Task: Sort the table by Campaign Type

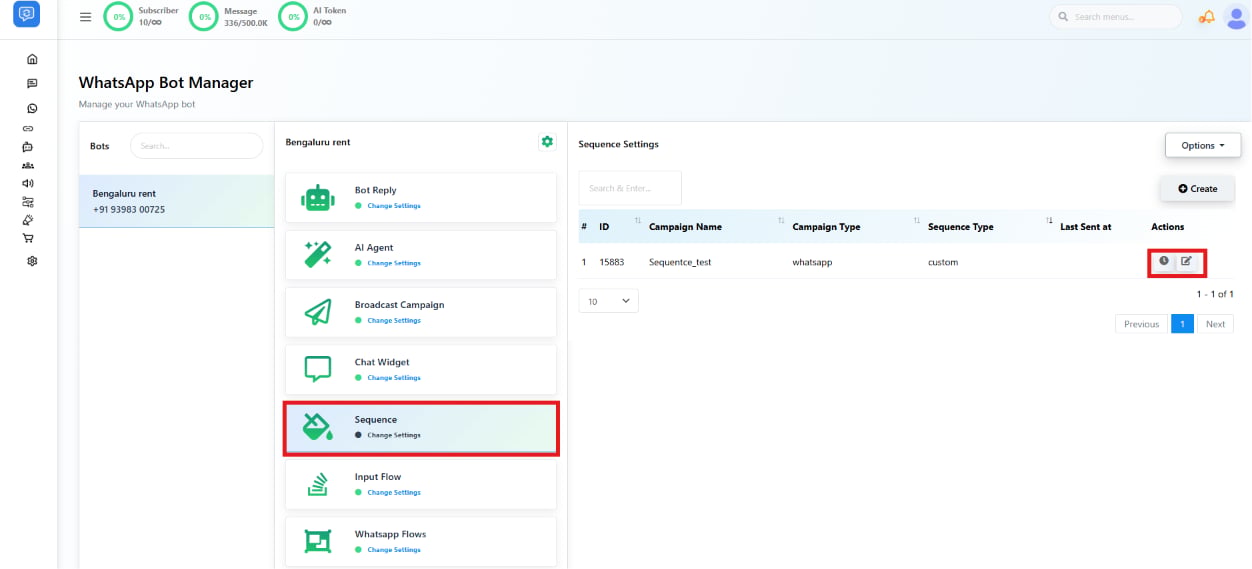Action: point(856,226)
